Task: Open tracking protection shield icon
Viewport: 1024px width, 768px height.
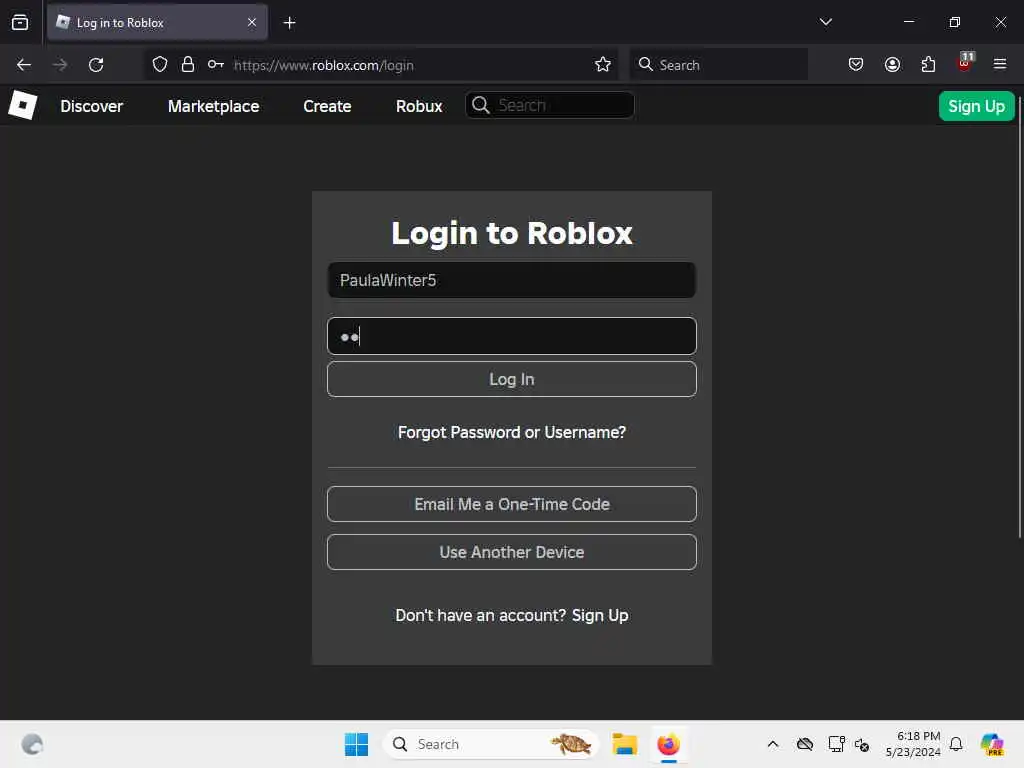Action: pos(160,65)
